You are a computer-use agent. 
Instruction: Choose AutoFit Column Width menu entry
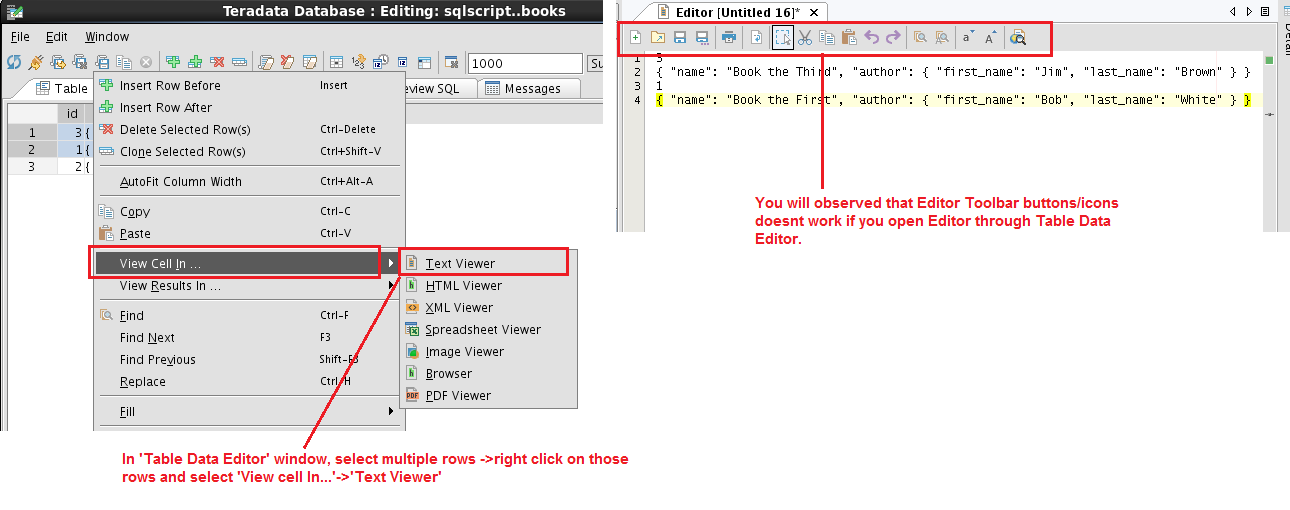249,181
